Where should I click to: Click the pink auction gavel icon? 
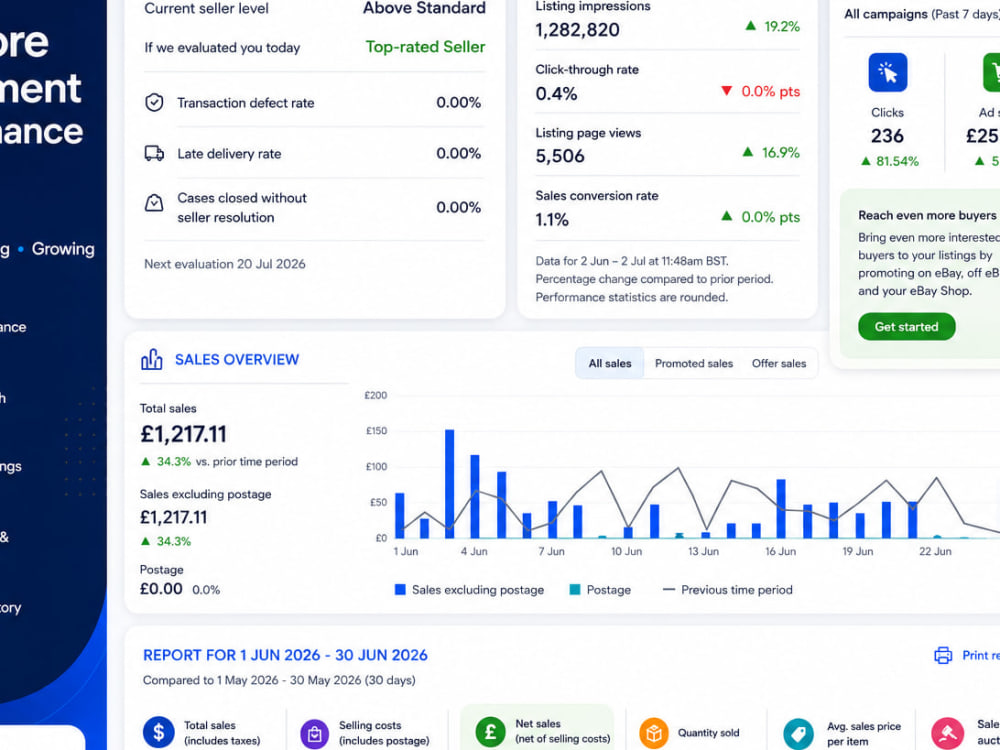click(x=947, y=733)
